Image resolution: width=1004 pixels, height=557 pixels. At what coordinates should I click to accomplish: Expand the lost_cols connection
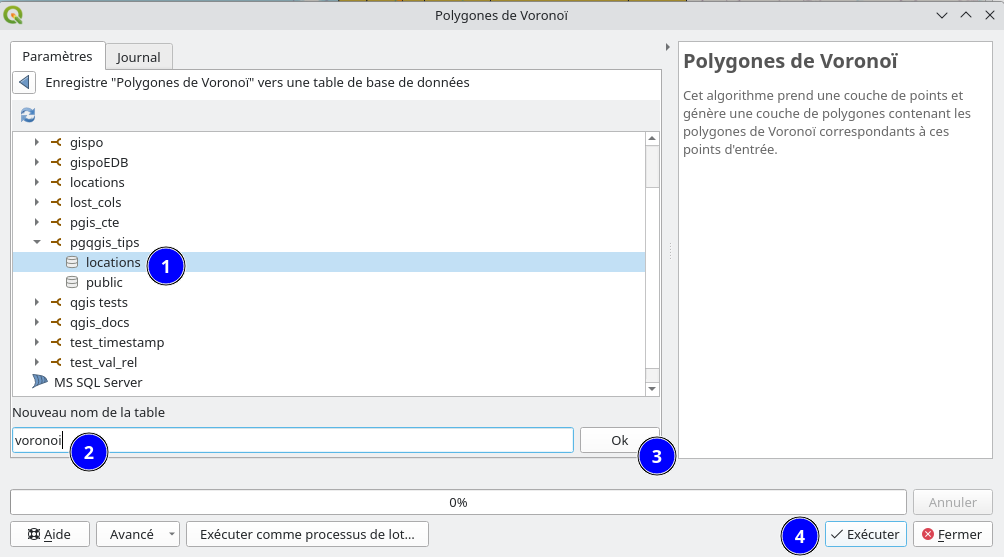click(36, 202)
